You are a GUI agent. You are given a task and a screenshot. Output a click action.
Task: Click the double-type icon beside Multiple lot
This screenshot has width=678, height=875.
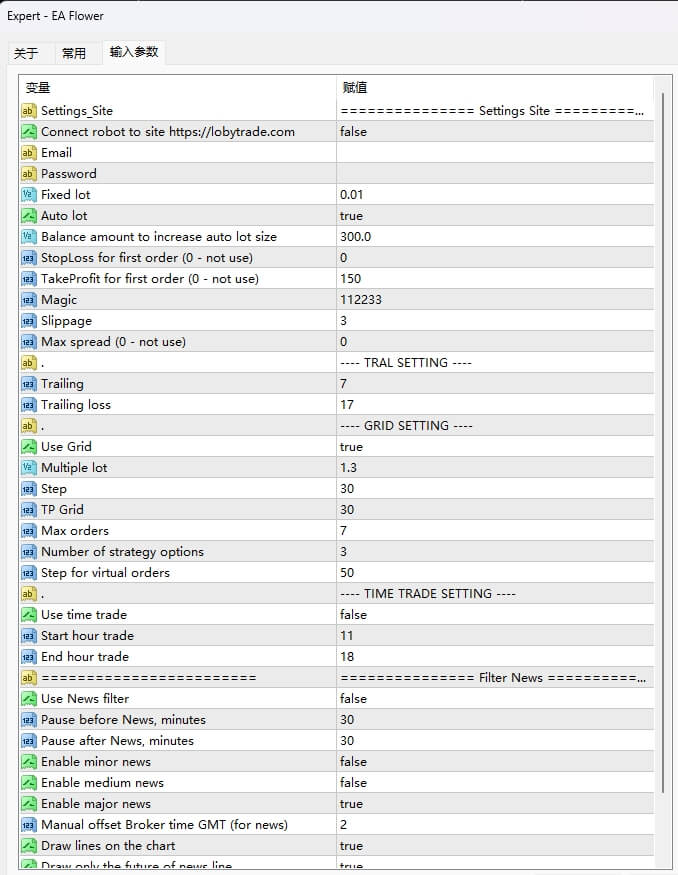click(28, 468)
